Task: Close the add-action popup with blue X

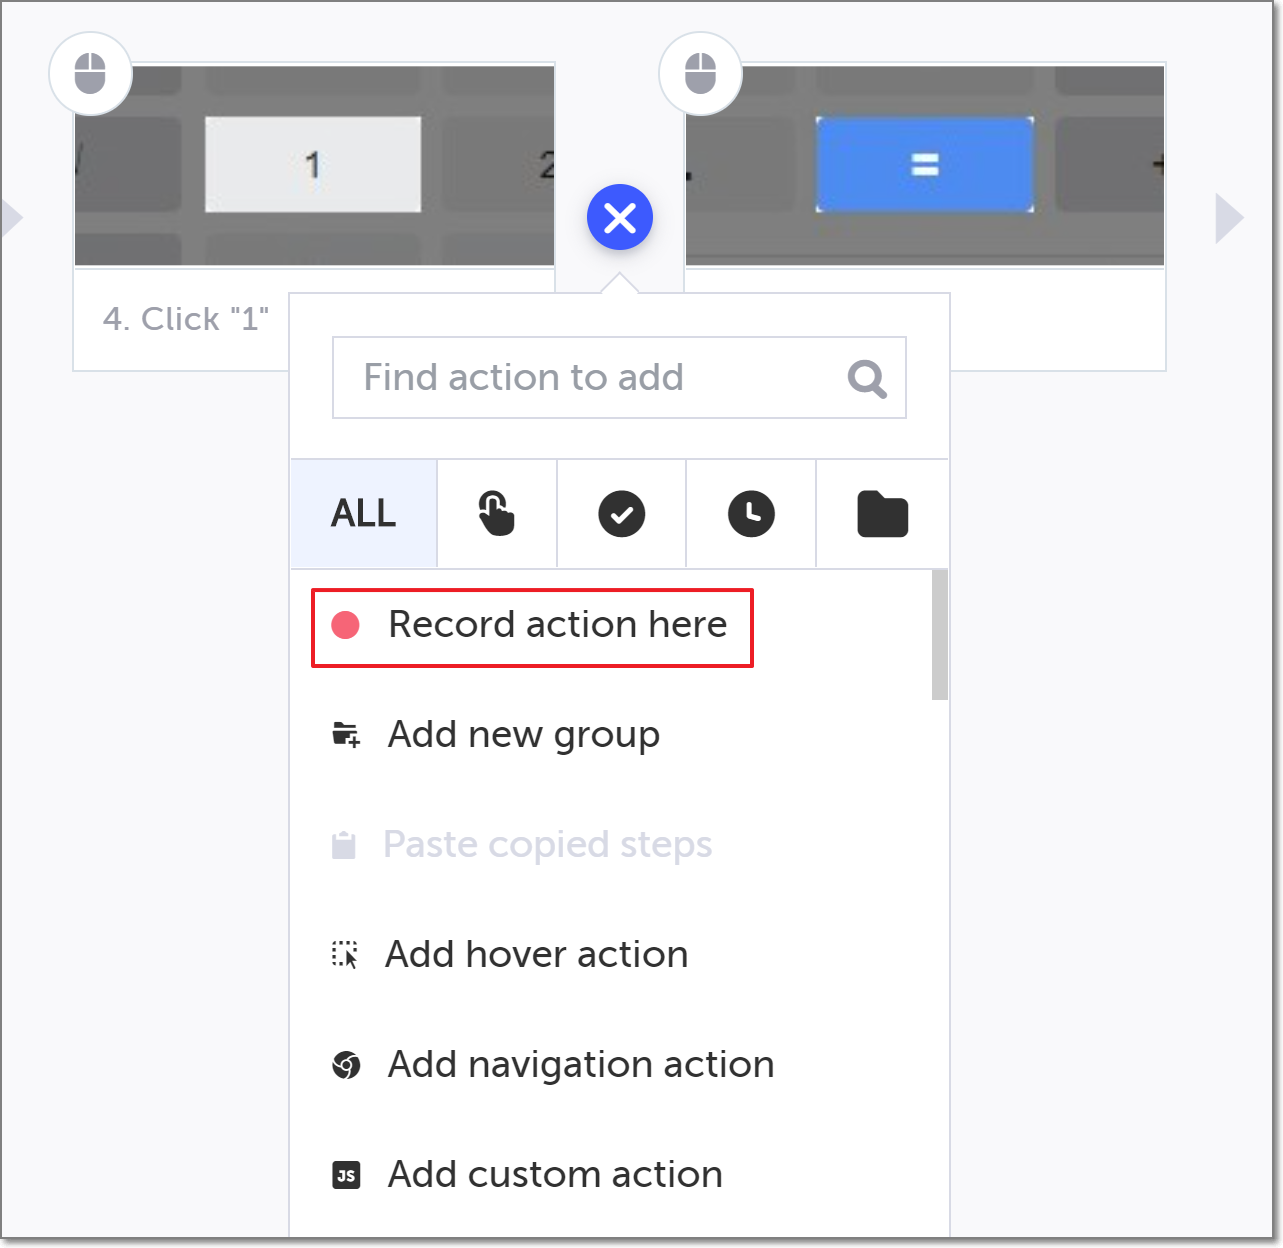Action: [x=620, y=217]
